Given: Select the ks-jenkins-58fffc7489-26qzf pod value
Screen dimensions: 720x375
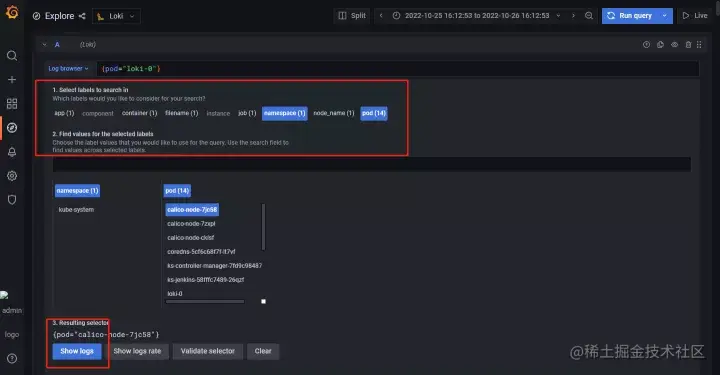Looking at the screenshot, I should 206,280.
